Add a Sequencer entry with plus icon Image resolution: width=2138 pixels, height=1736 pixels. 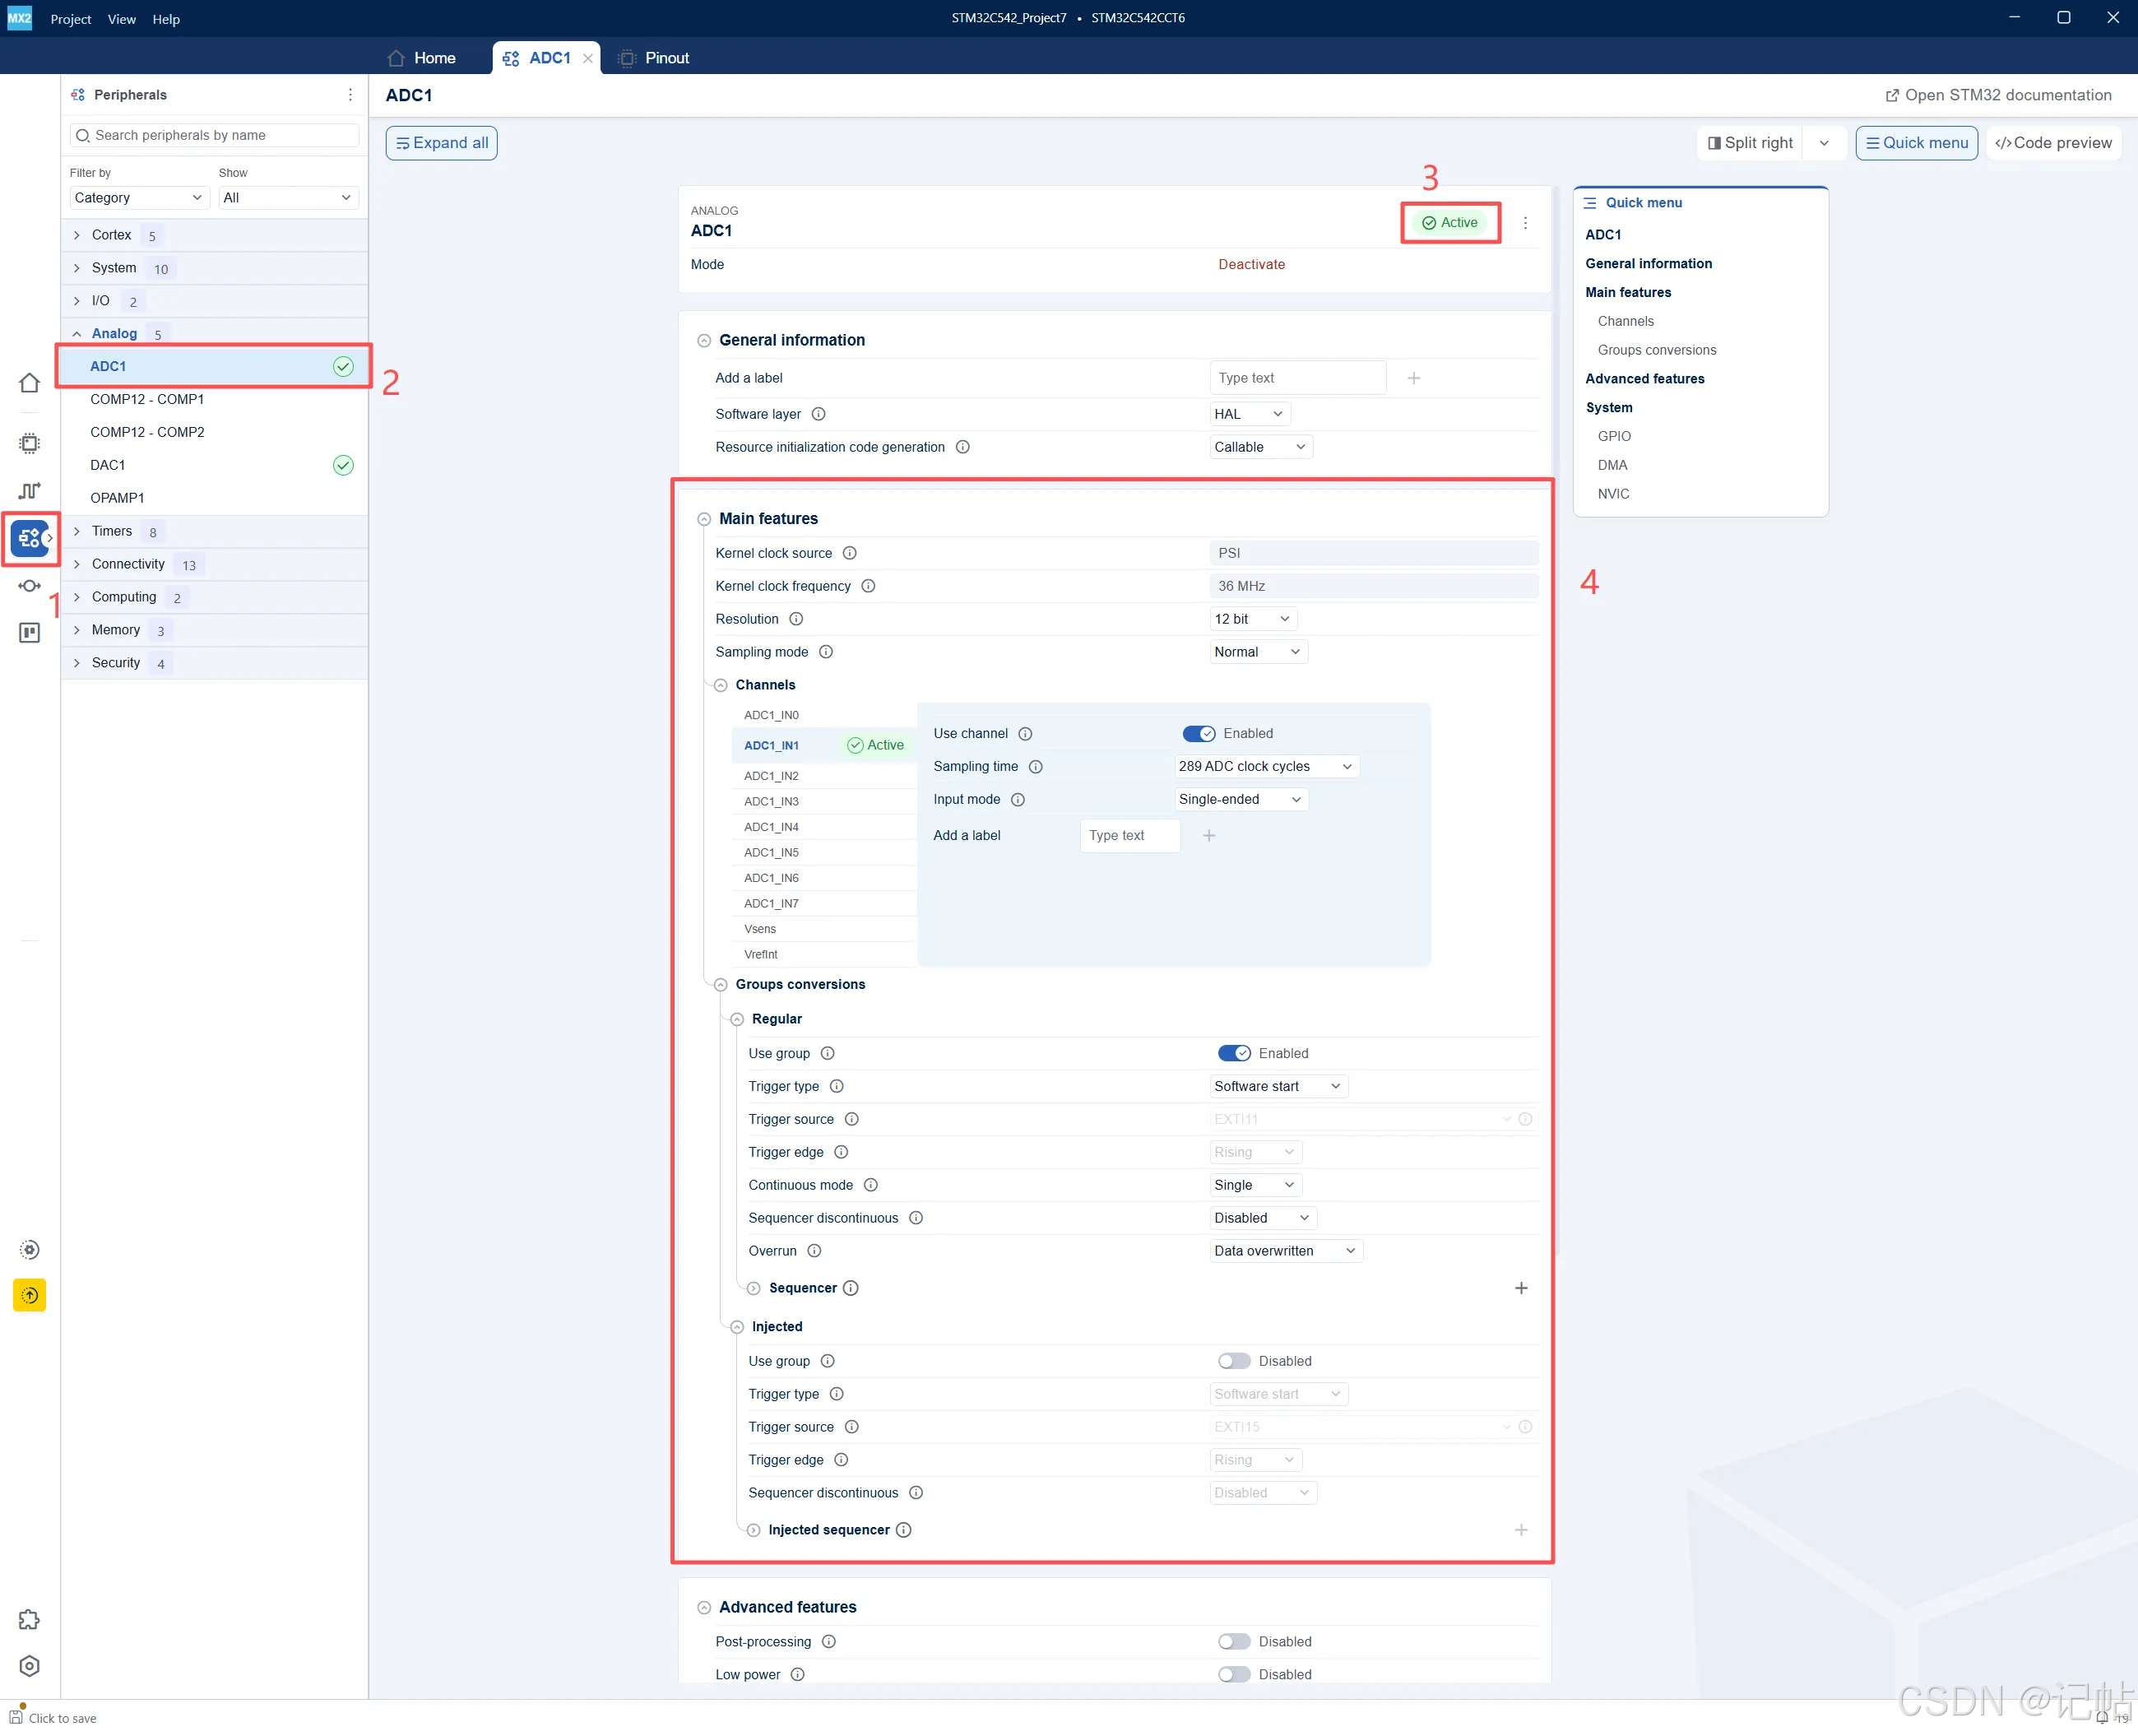point(1521,1288)
